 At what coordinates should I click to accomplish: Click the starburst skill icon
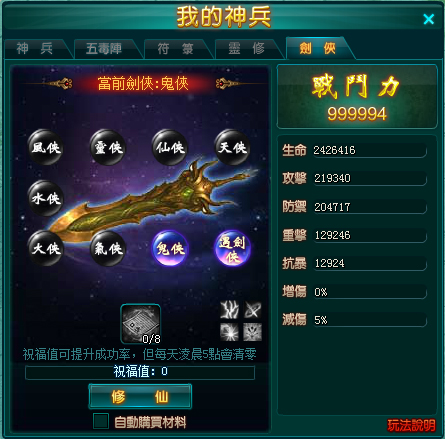coord(229,332)
